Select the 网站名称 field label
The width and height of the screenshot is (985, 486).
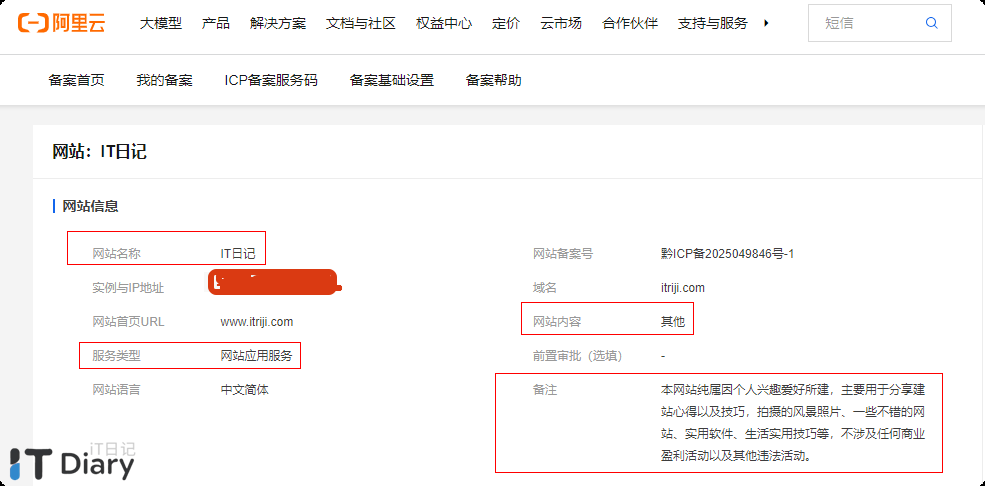[116, 254]
